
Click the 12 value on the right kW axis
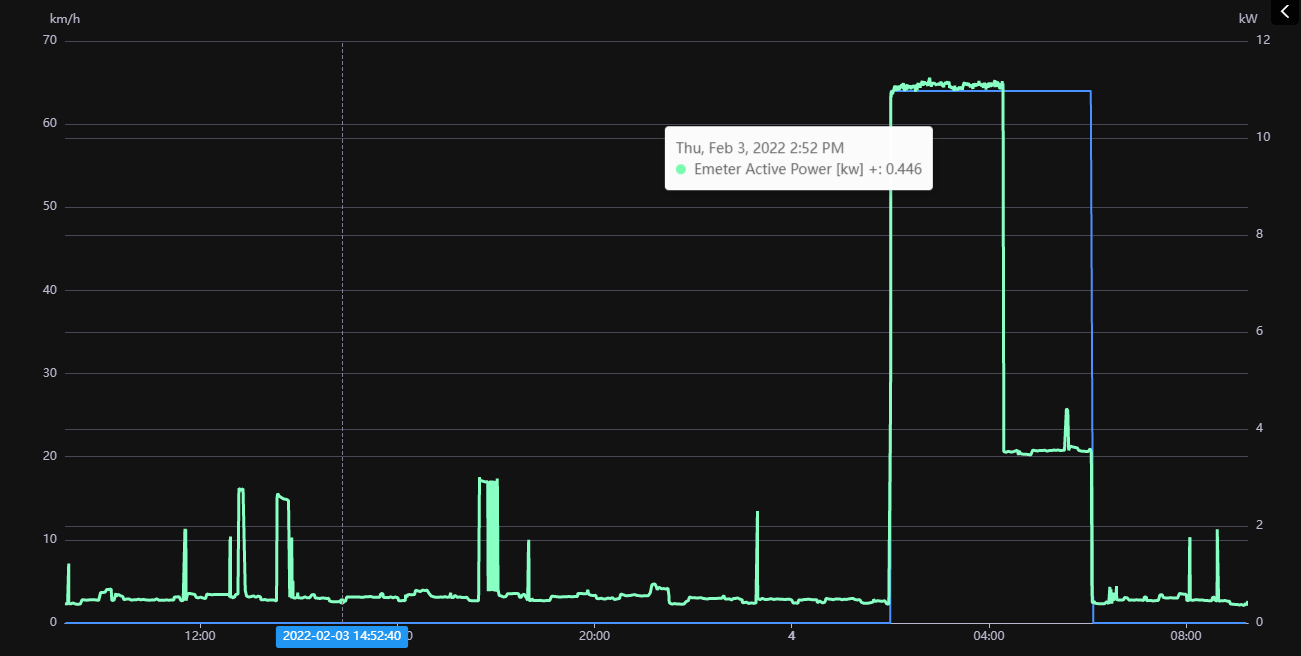click(1263, 40)
